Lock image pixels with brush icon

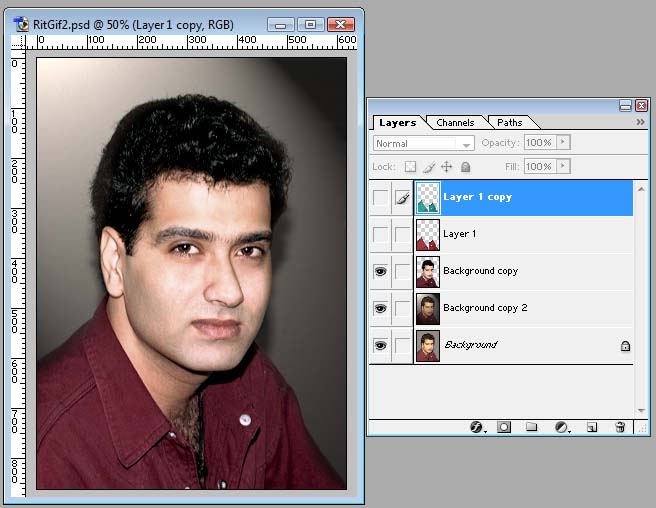coord(429,167)
